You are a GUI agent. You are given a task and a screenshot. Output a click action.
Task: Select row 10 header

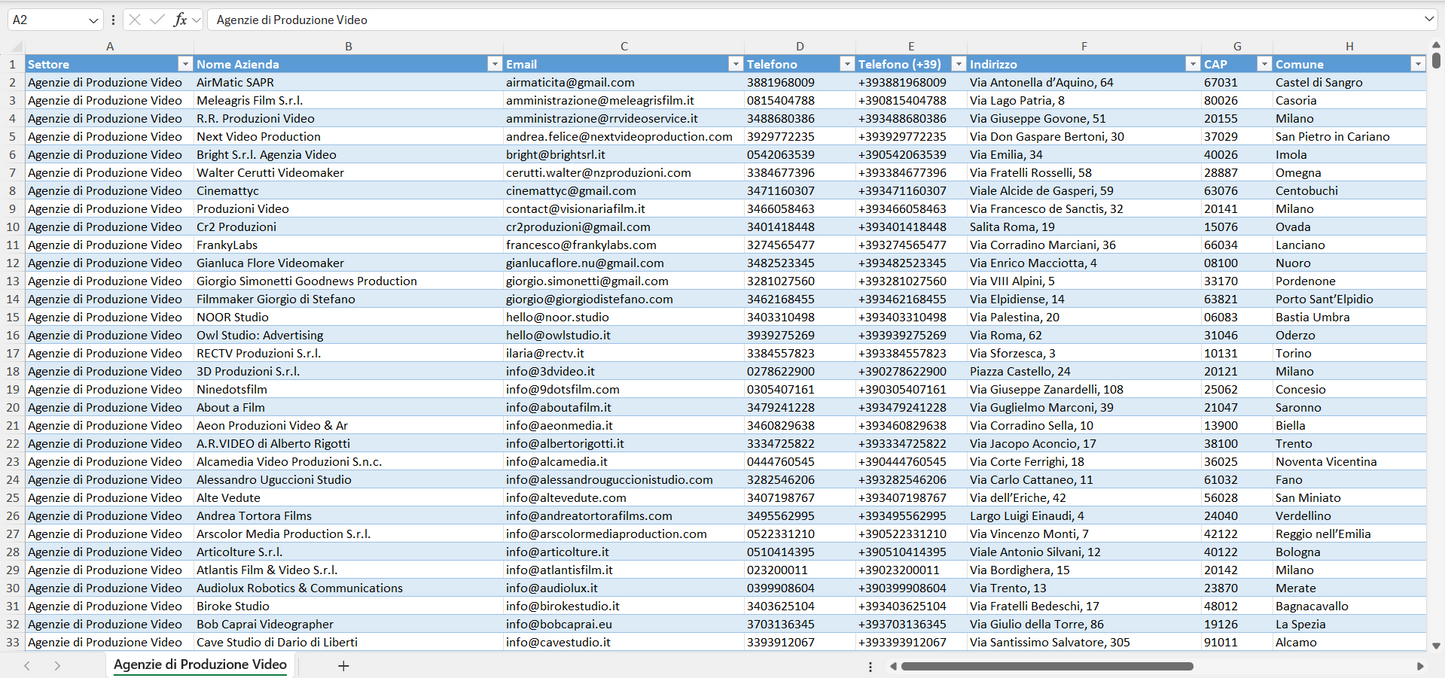pos(12,227)
